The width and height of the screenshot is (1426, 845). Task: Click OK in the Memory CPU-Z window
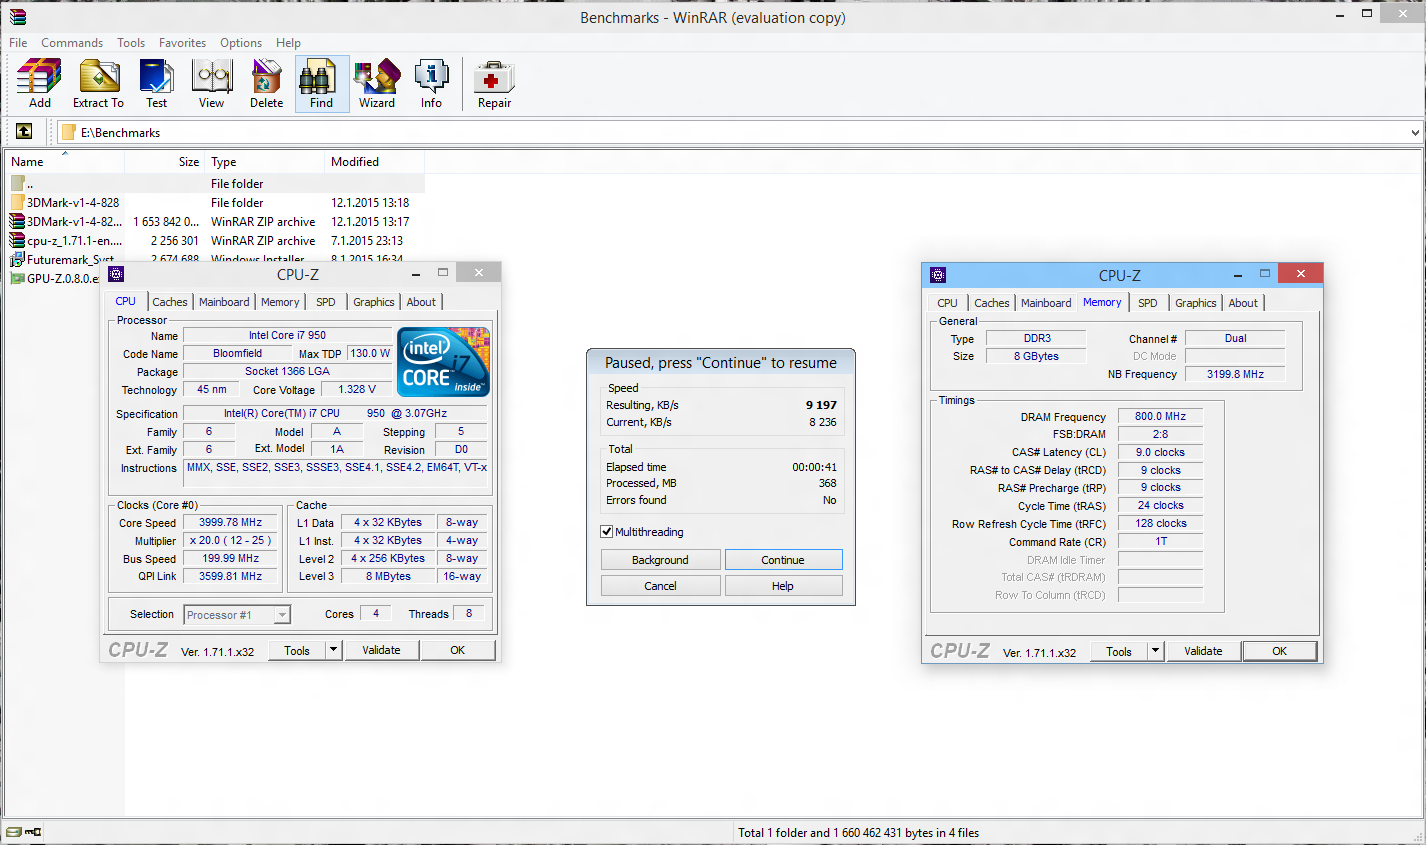(1279, 651)
